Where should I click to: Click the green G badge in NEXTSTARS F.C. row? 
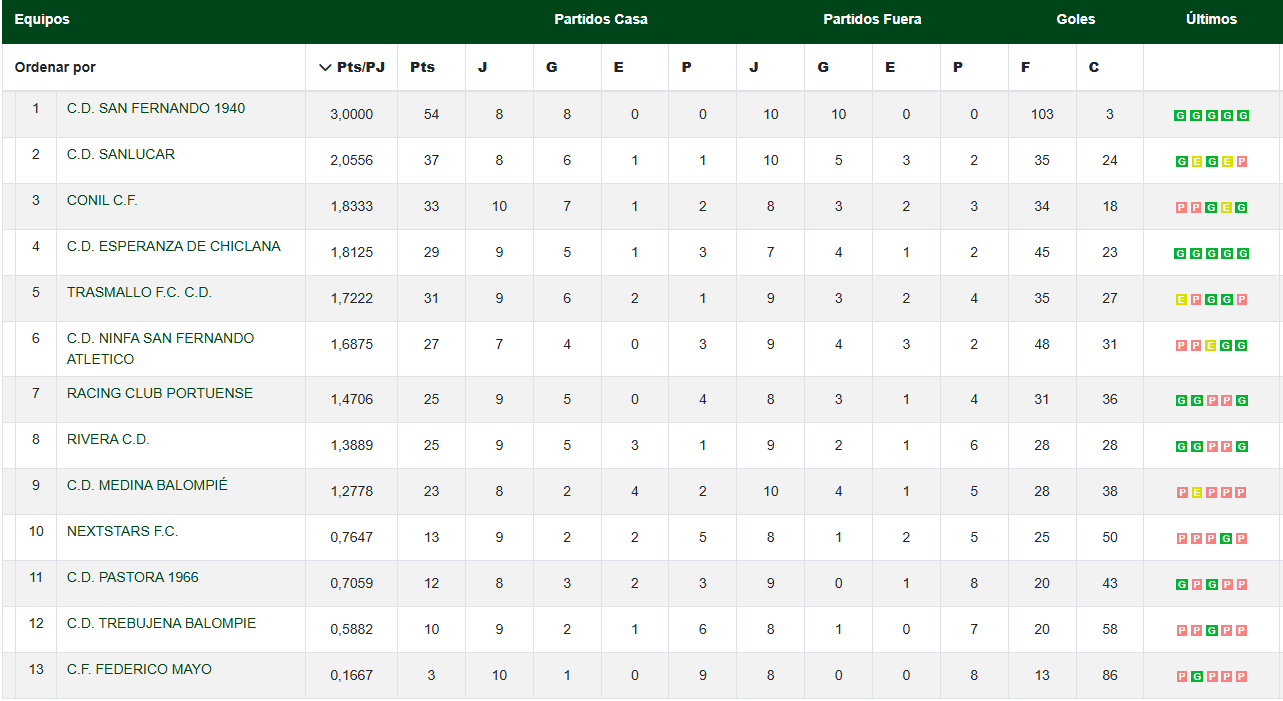tap(1227, 538)
